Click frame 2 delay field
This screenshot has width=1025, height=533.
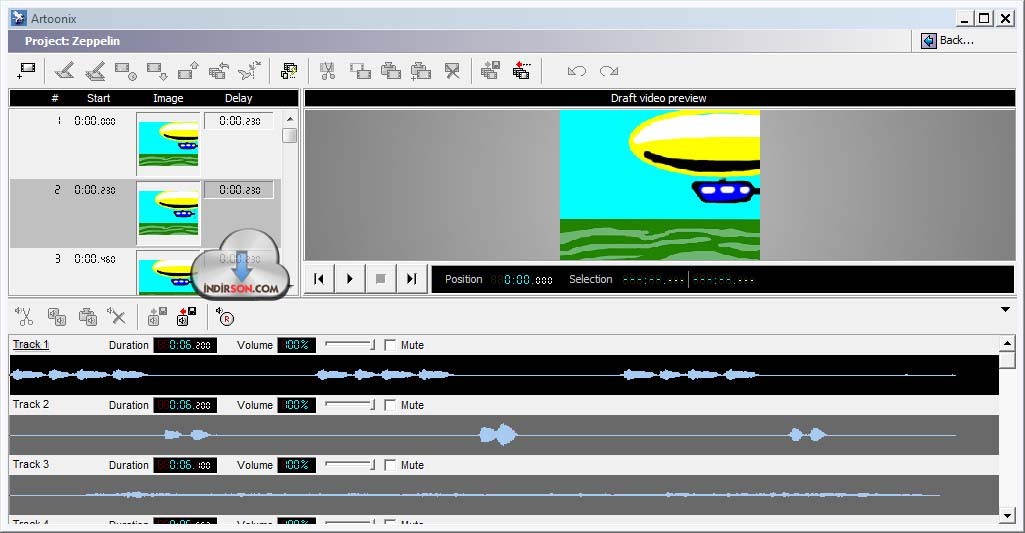click(239, 190)
